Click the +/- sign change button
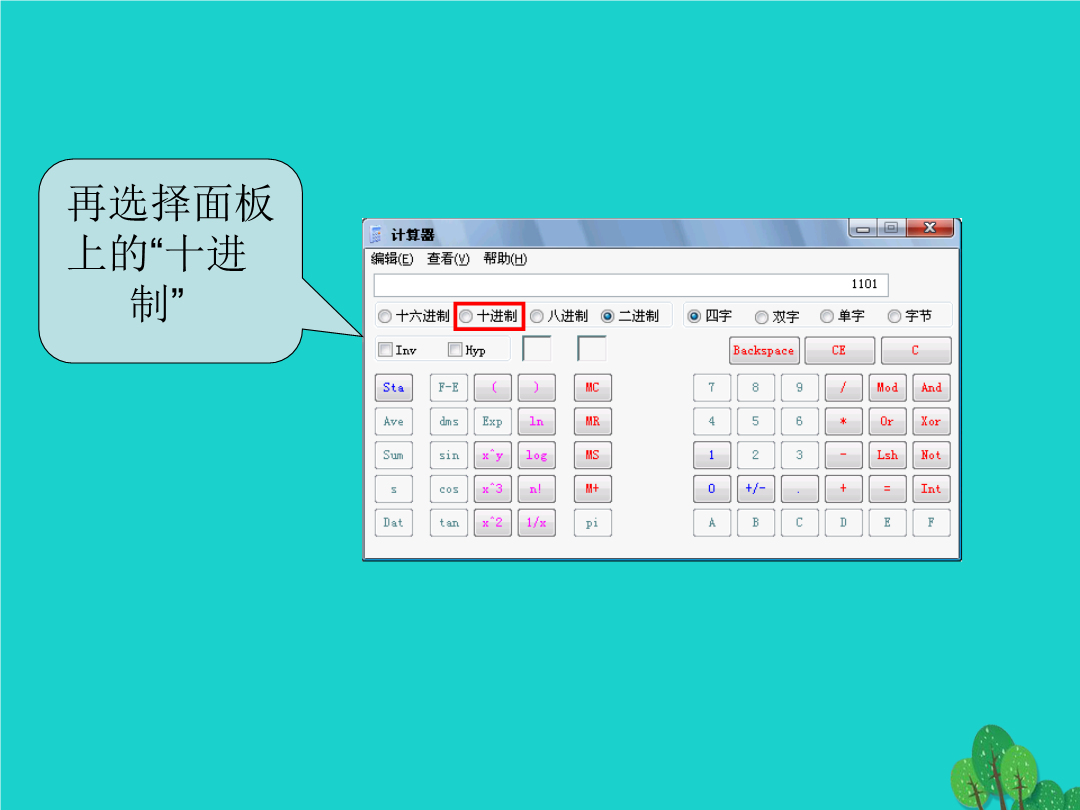 (756, 489)
